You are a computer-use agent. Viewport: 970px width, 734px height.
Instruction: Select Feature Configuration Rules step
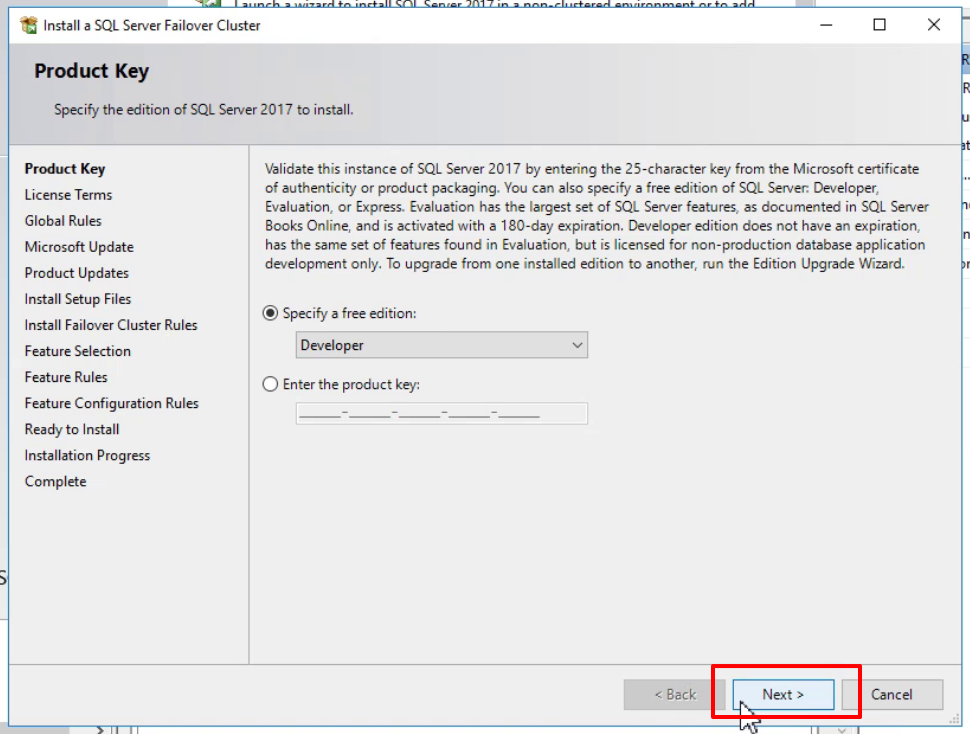[x=111, y=403]
